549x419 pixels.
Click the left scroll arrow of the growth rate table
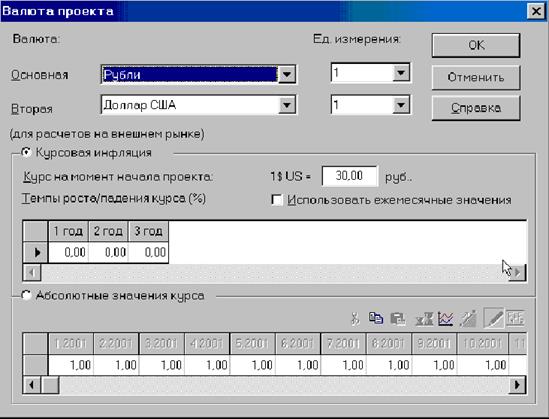click(x=32, y=272)
